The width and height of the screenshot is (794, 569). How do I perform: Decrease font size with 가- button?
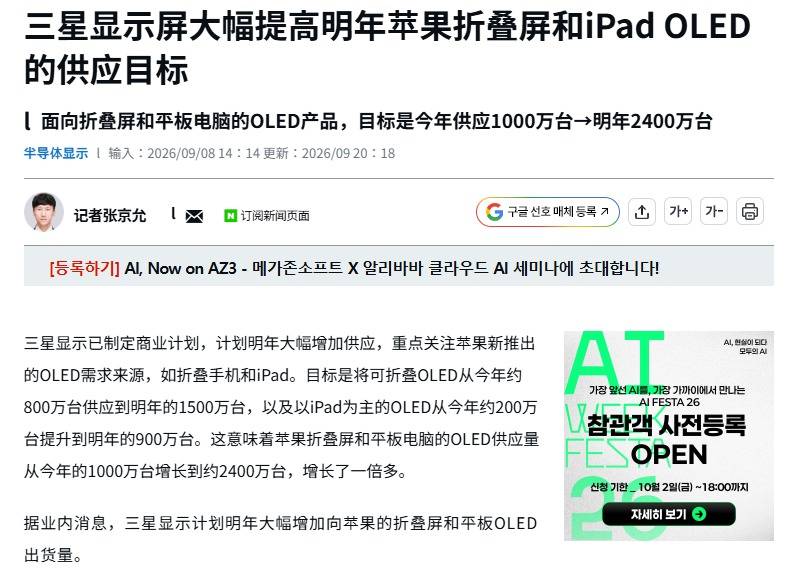click(713, 211)
